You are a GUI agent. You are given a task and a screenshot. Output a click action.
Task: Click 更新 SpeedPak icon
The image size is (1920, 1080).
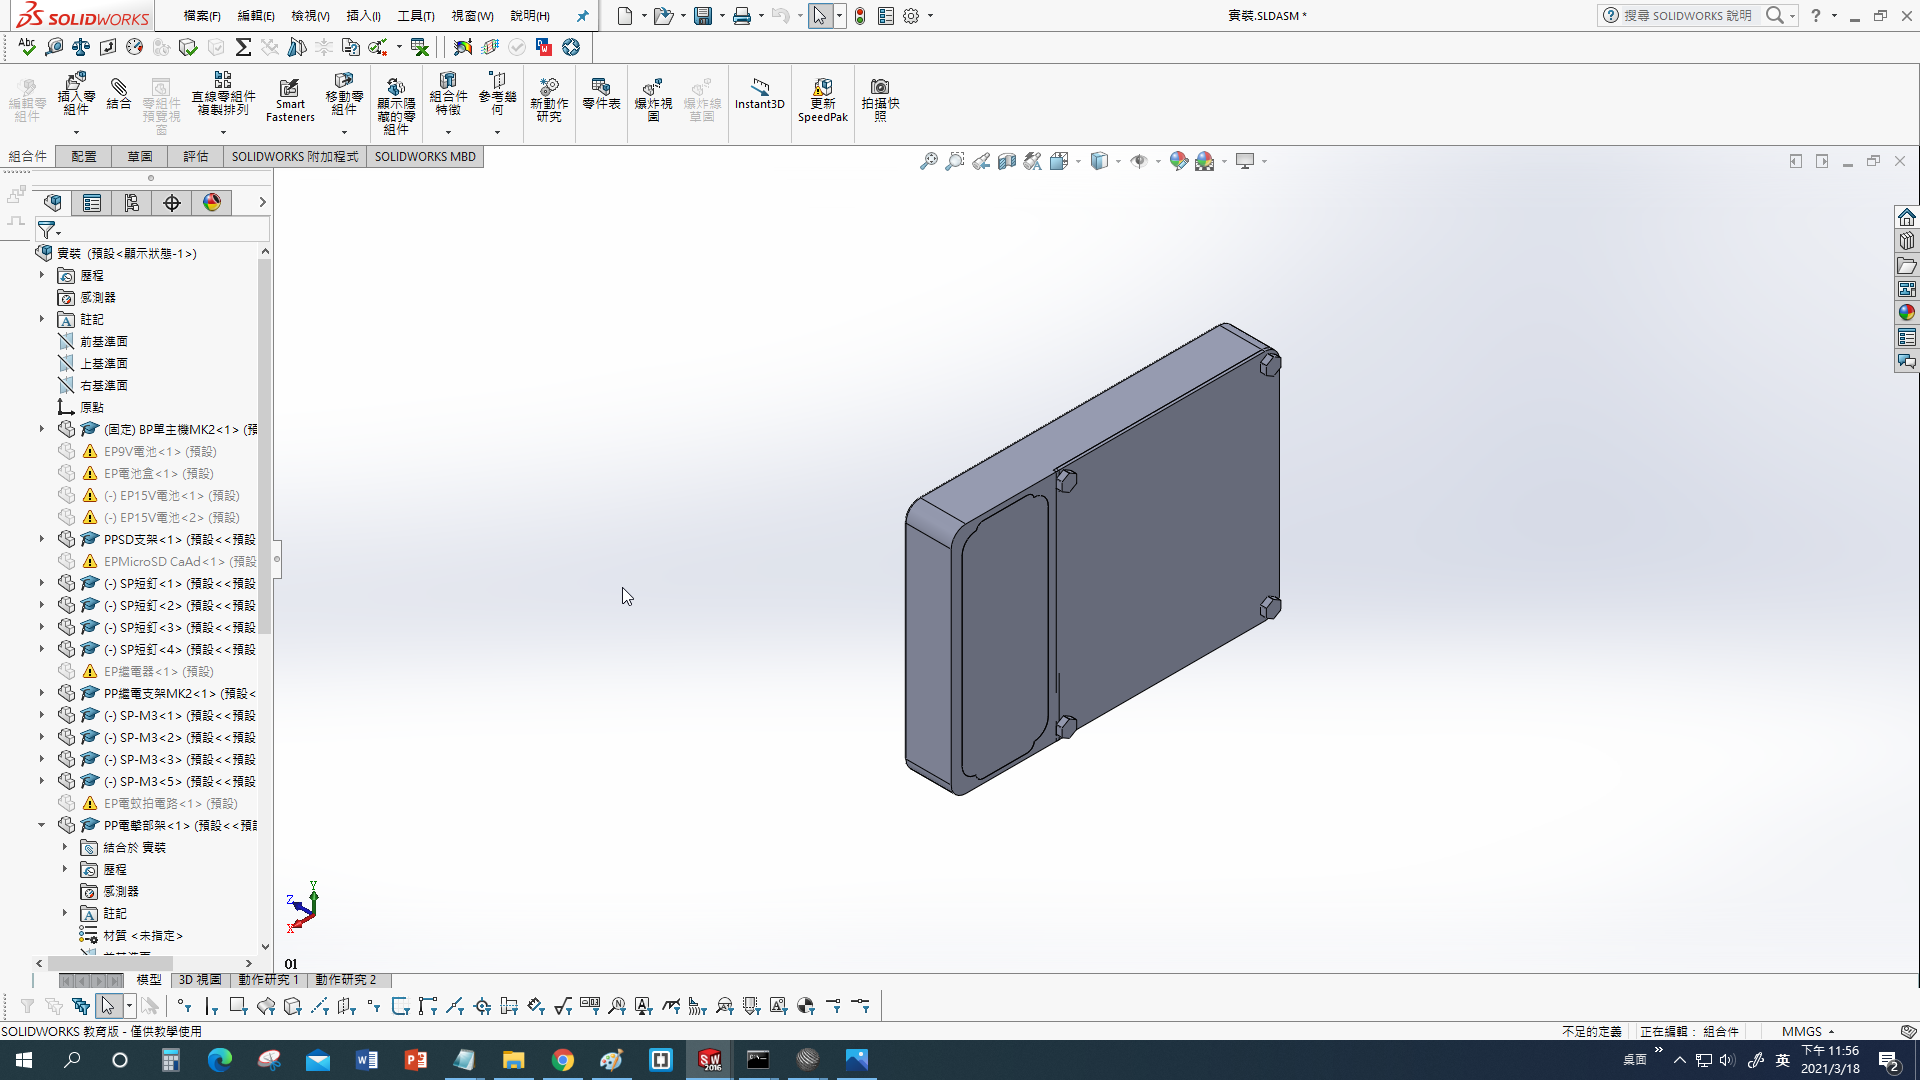pyautogui.click(x=822, y=100)
